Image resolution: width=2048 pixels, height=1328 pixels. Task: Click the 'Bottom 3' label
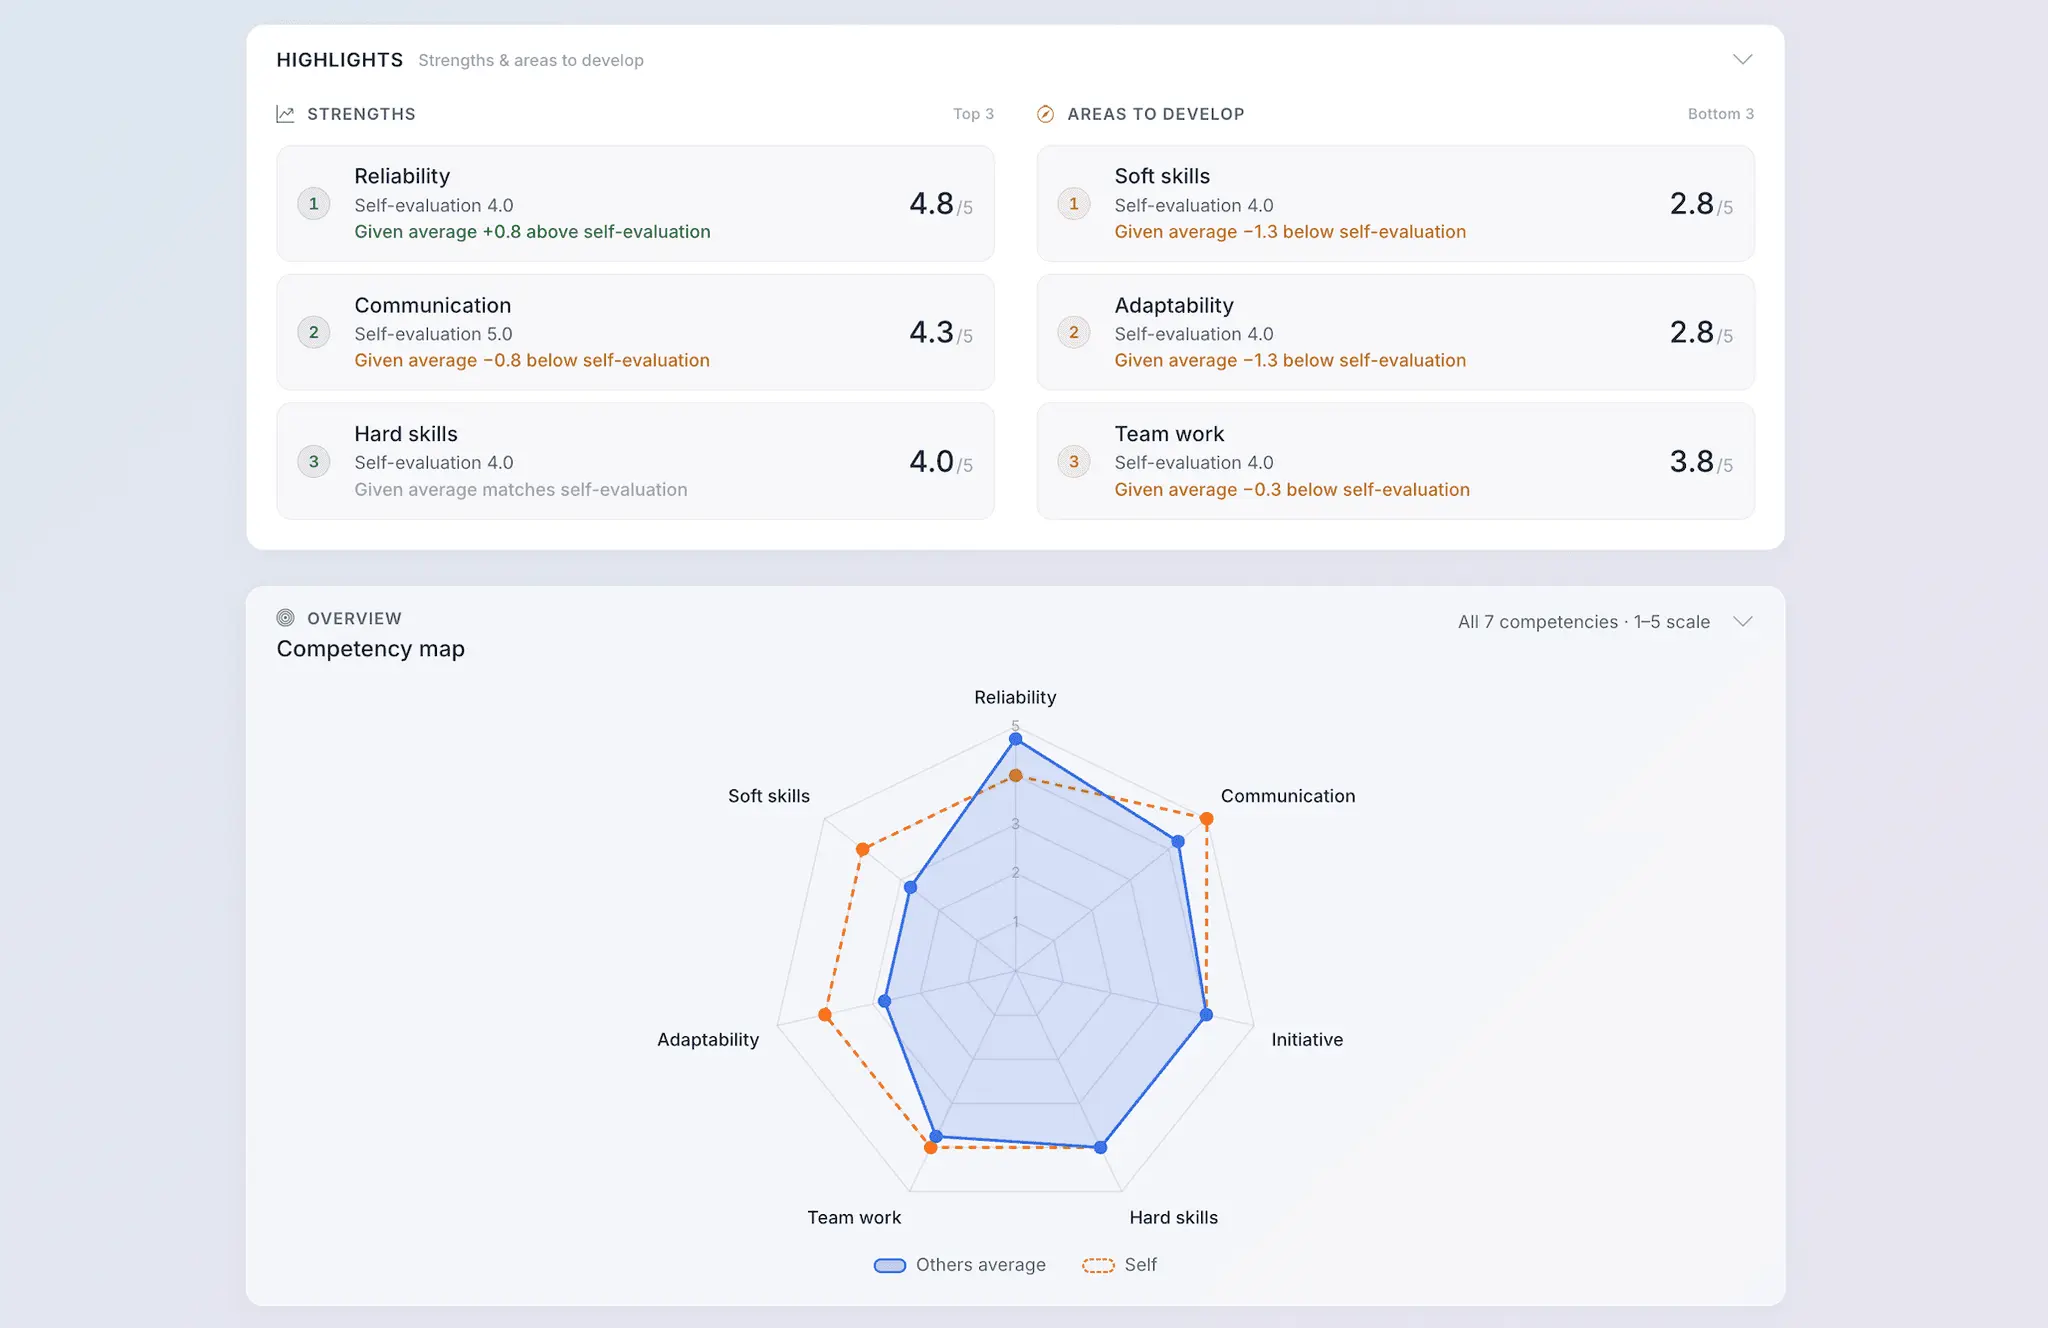[x=1720, y=114]
